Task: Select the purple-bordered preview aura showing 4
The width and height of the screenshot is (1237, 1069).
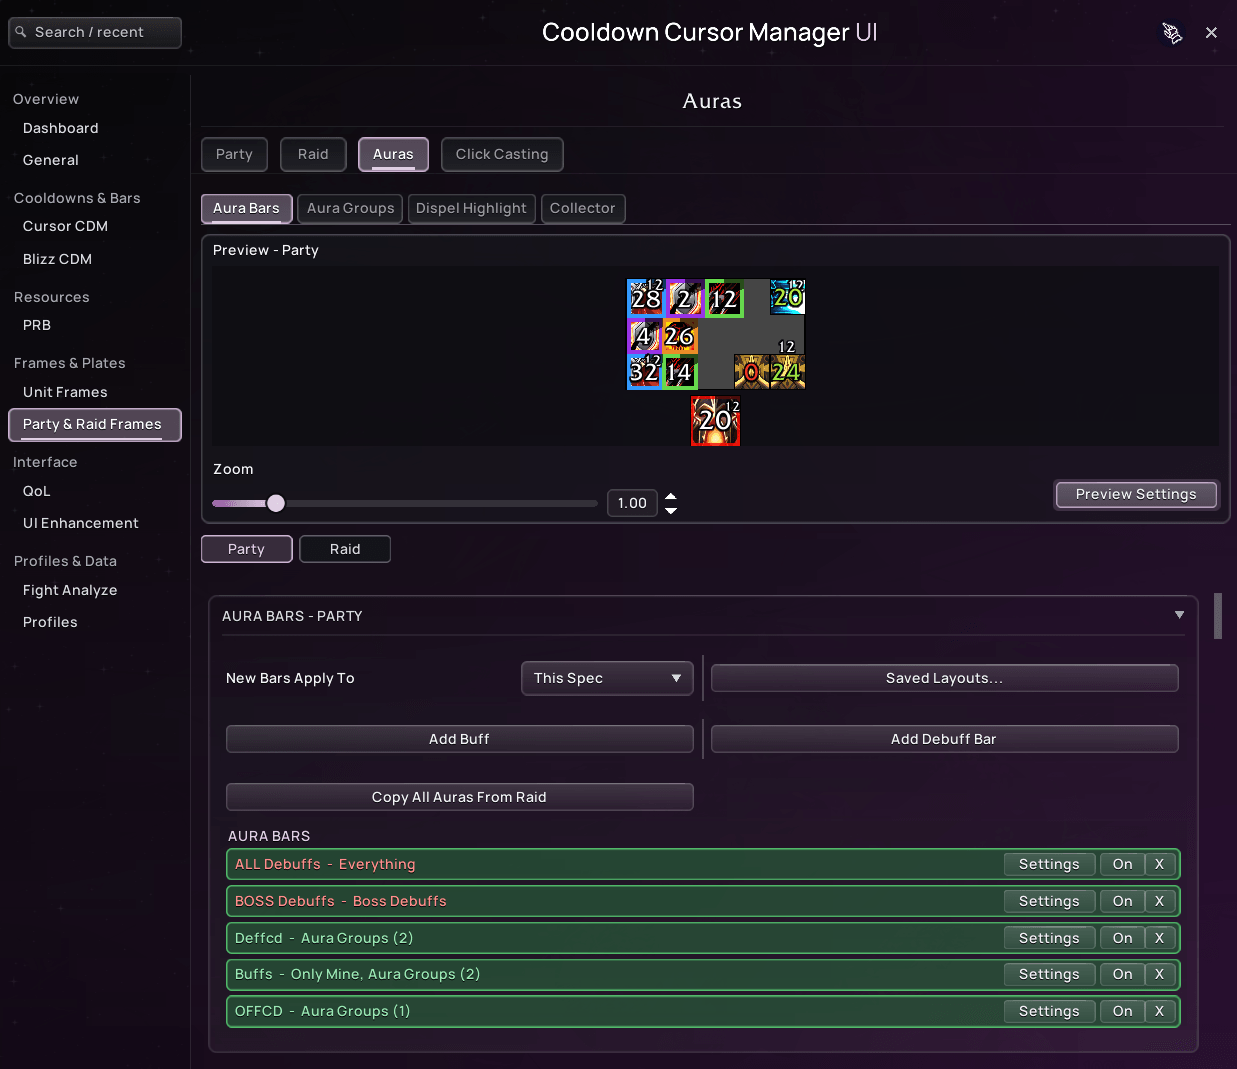Action: tap(644, 336)
